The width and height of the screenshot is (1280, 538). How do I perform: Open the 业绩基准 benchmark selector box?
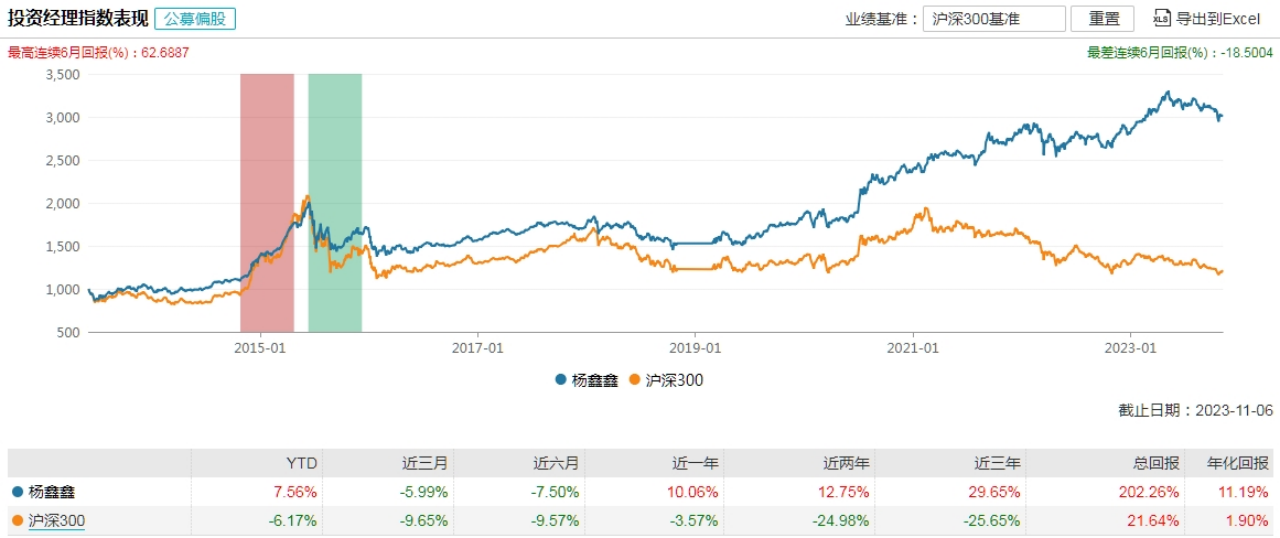(x=993, y=19)
